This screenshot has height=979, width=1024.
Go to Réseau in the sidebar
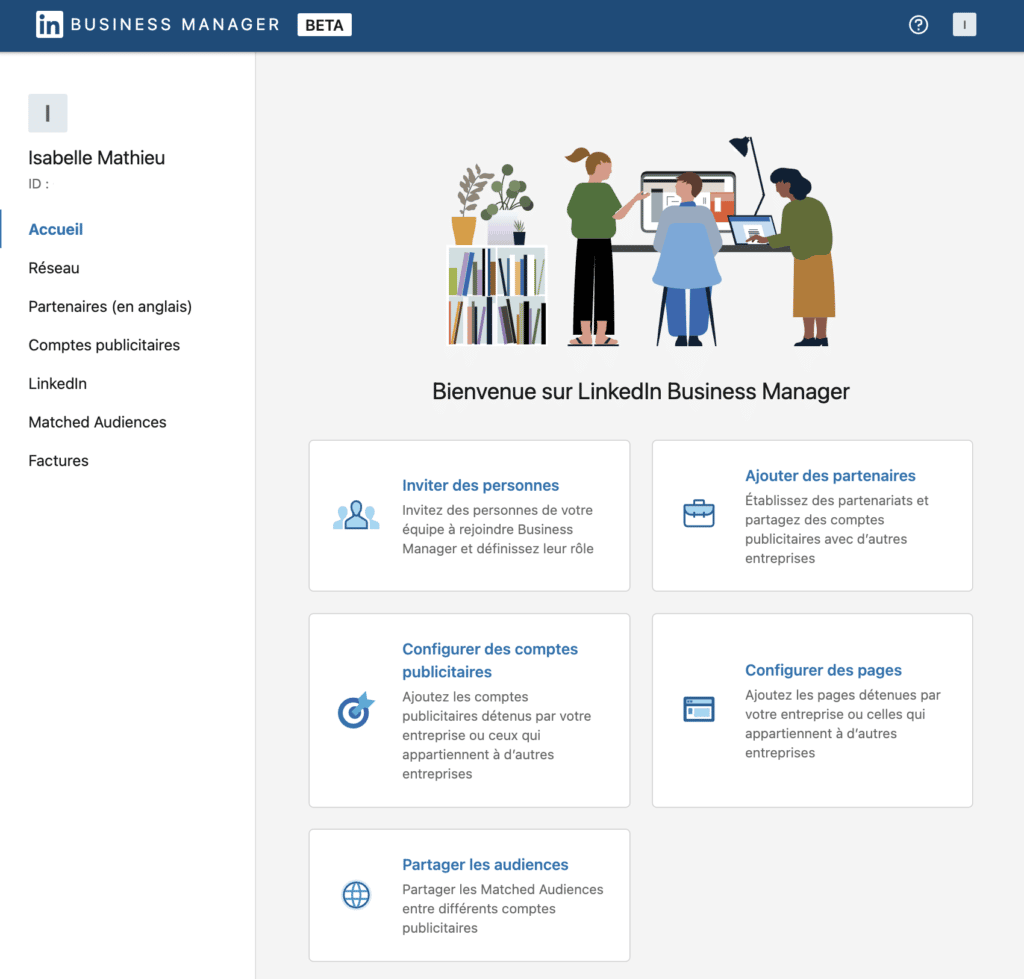(54, 268)
